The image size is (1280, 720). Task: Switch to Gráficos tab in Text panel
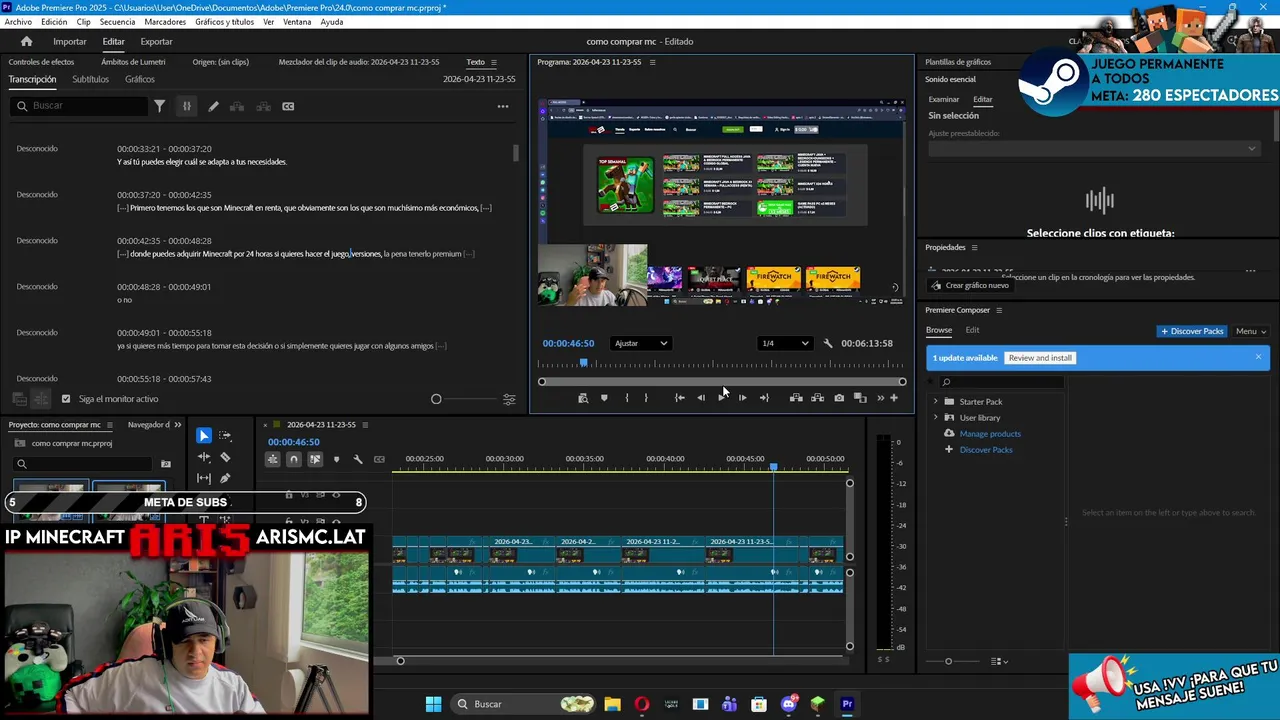tap(140, 79)
